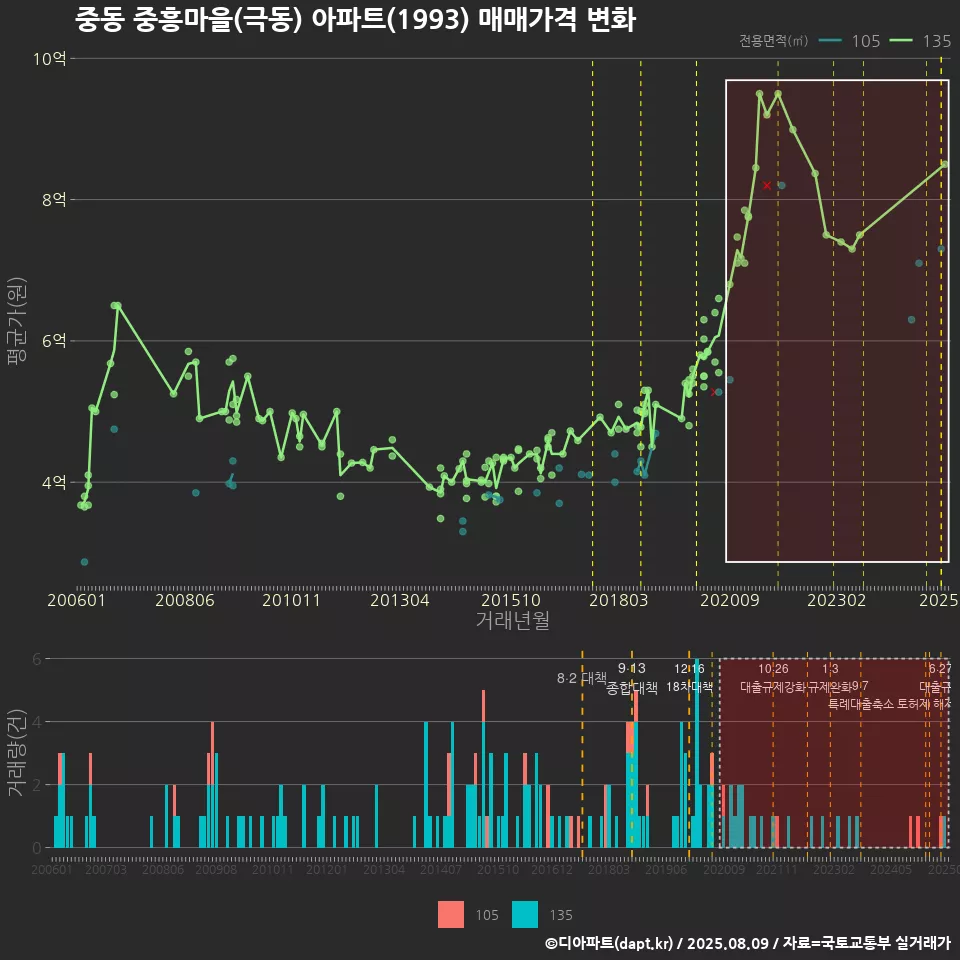Image resolution: width=960 pixels, height=960 pixels.
Task: Click 201011 on the price chart axis
Action: click(291, 600)
